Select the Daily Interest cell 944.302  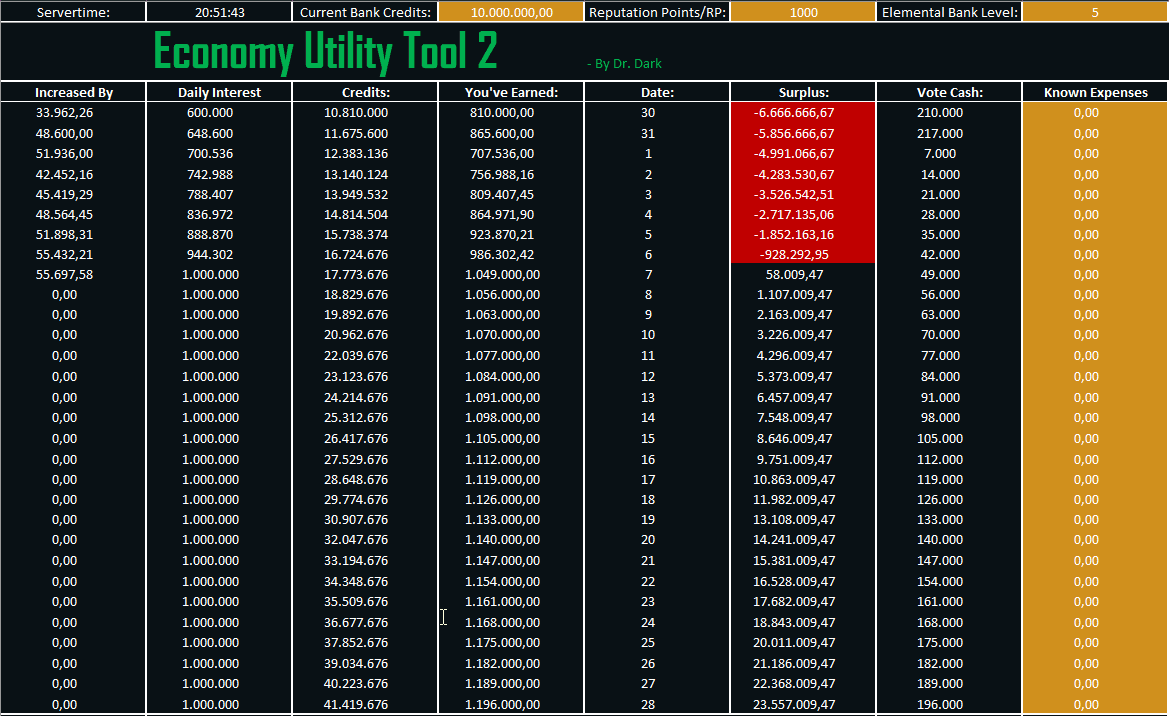pos(210,254)
